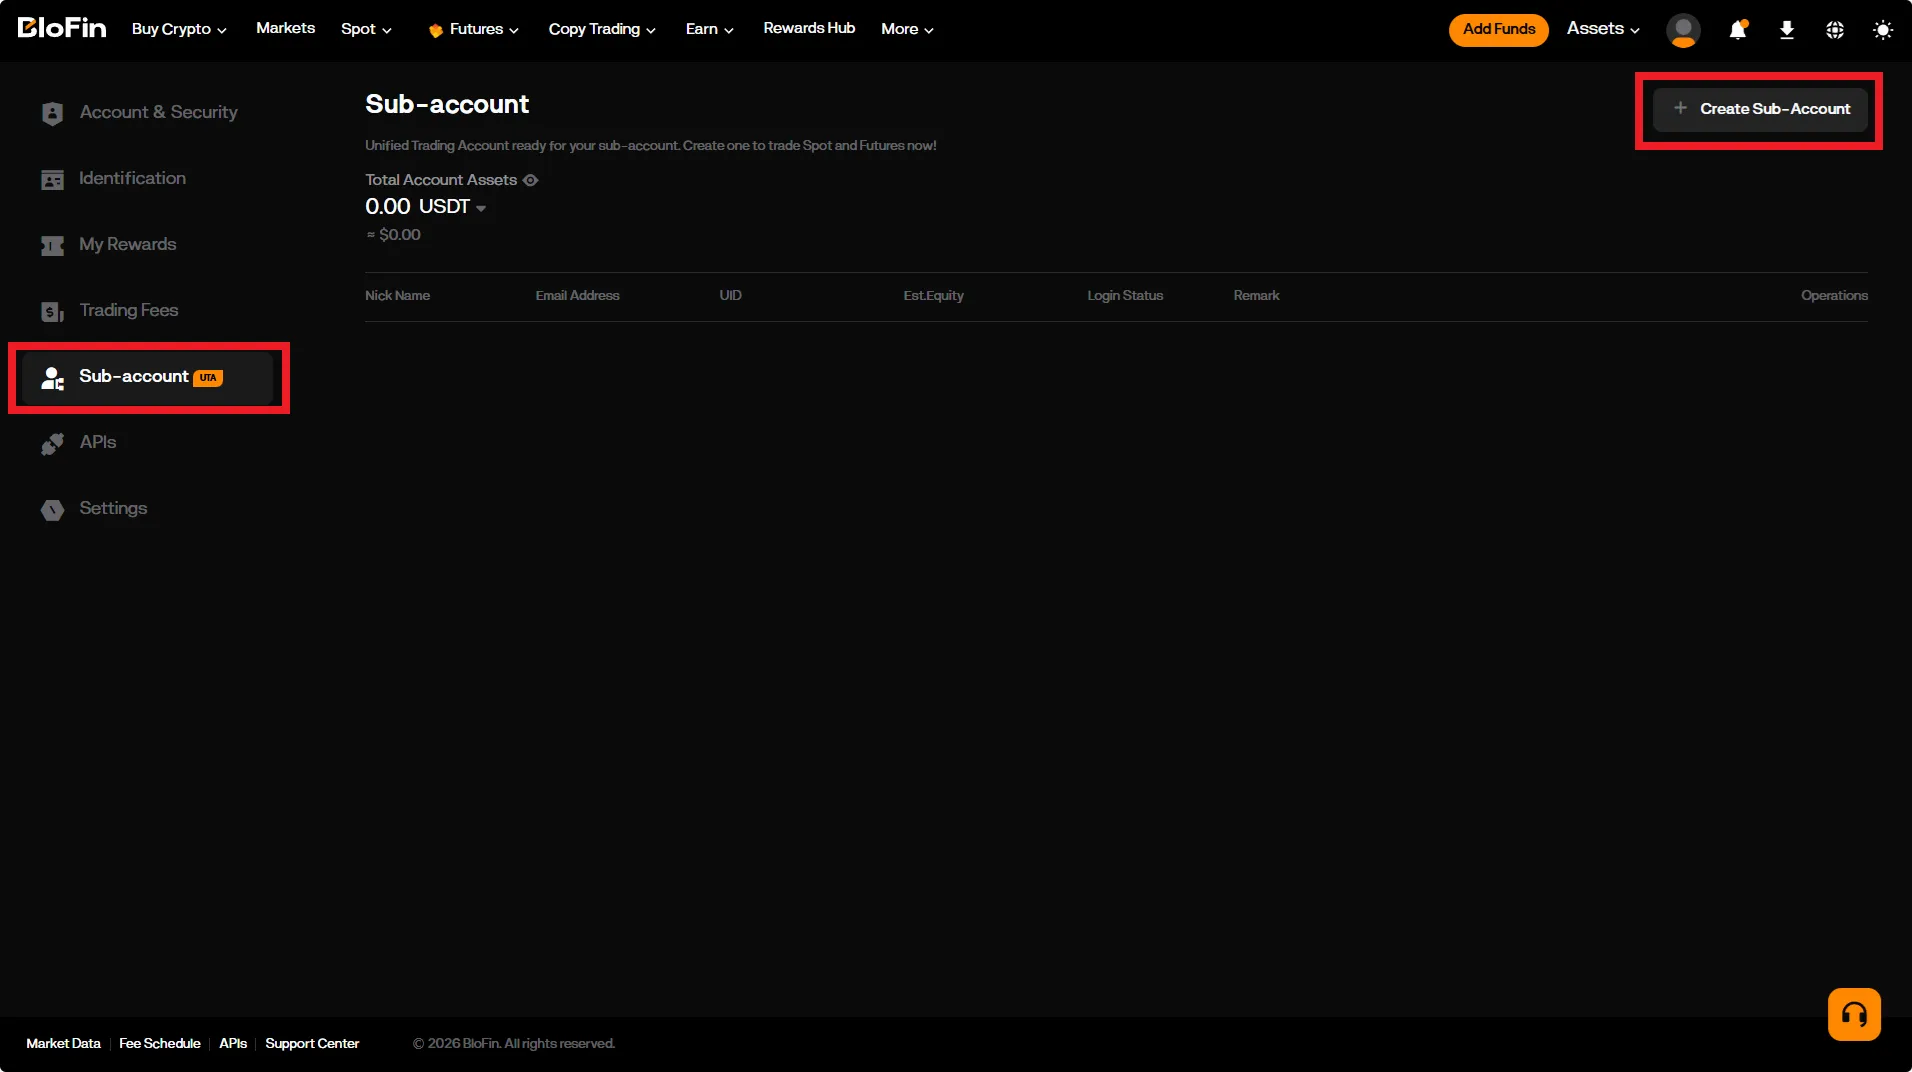Image resolution: width=1912 pixels, height=1072 pixels.
Task: Select Trading Fees in the sidebar
Action: coord(147,311)
